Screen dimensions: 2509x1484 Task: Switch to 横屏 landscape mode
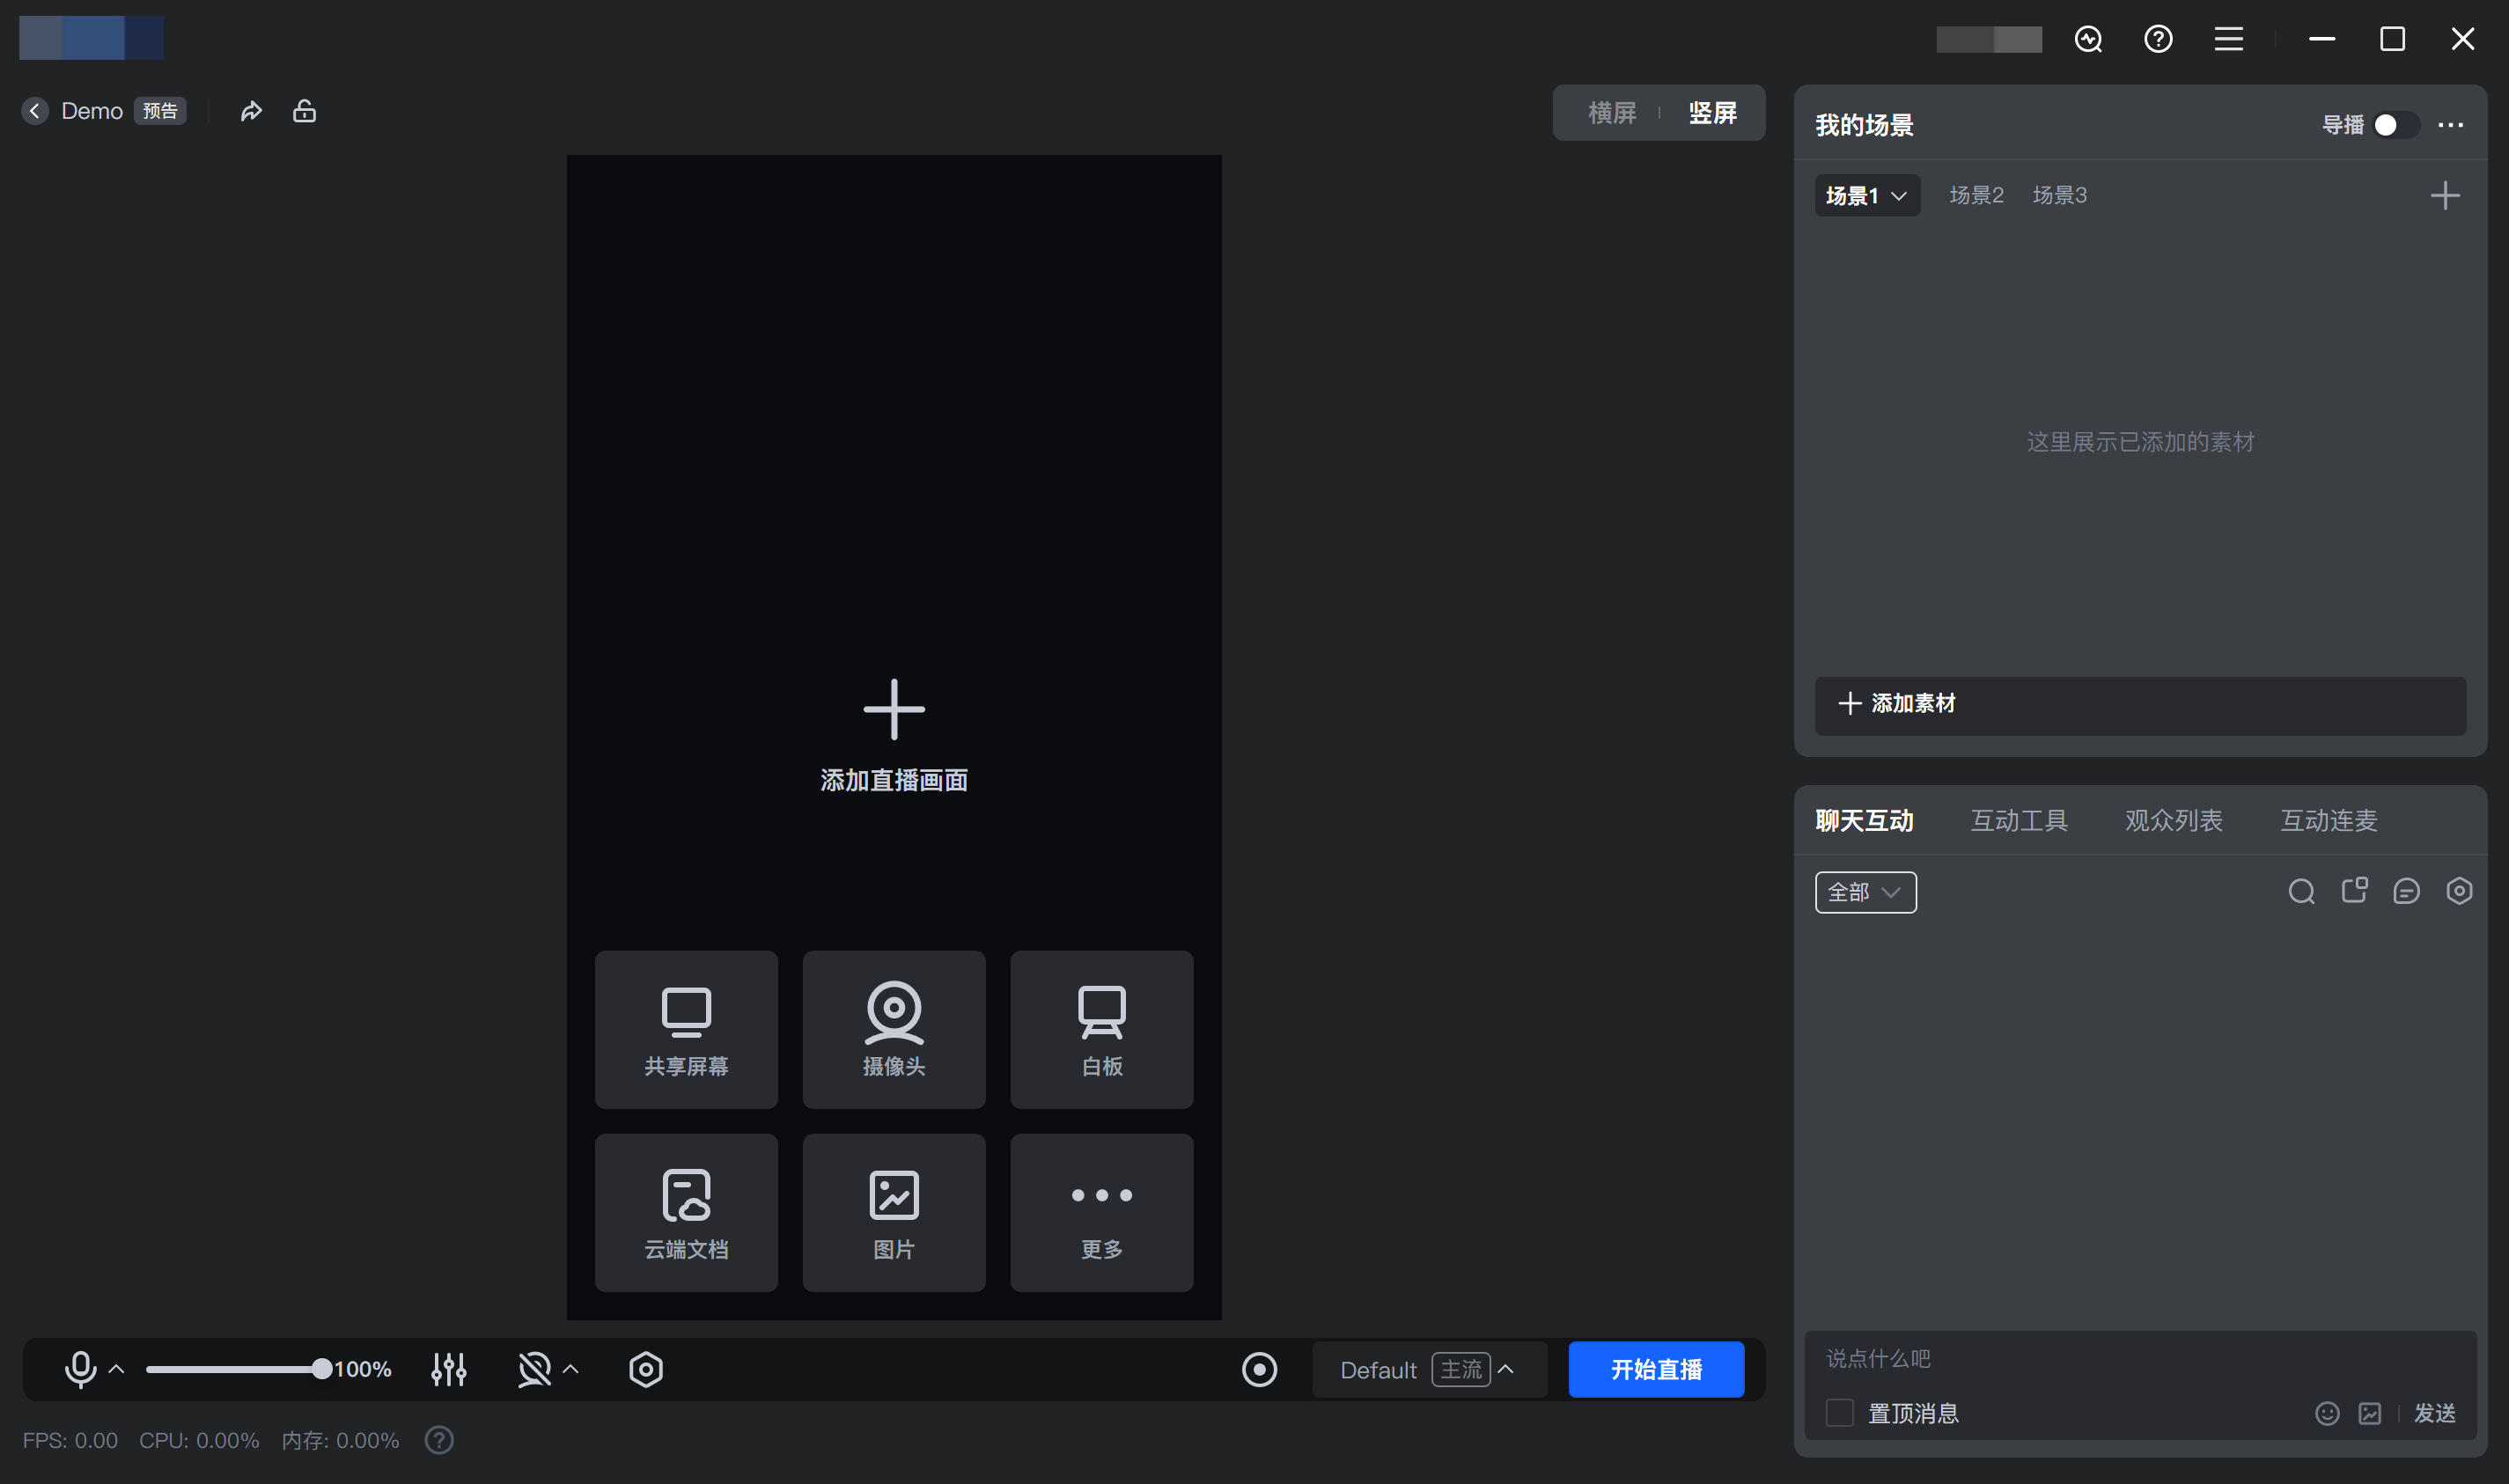click(1611, 113)
